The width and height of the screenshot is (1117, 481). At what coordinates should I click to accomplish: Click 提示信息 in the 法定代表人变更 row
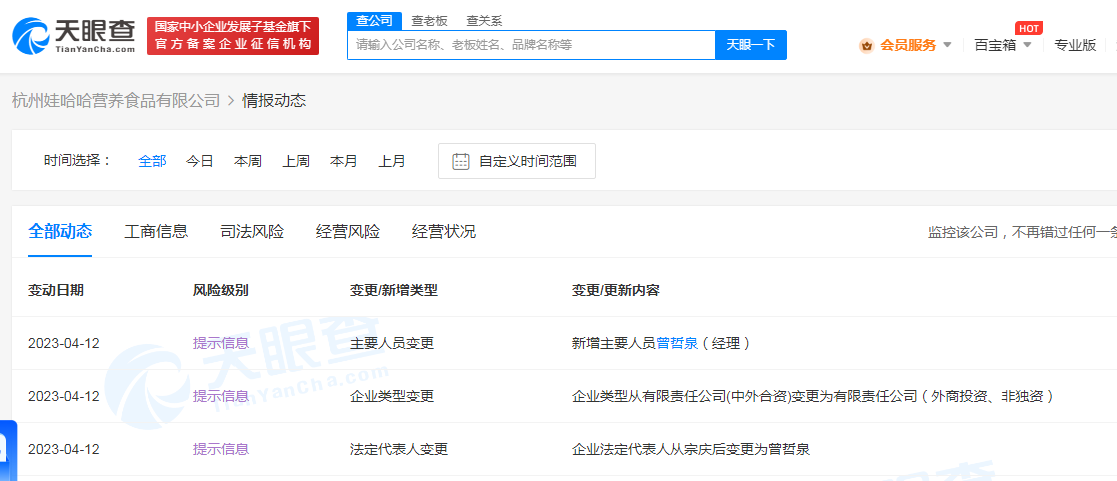(221, 449)
